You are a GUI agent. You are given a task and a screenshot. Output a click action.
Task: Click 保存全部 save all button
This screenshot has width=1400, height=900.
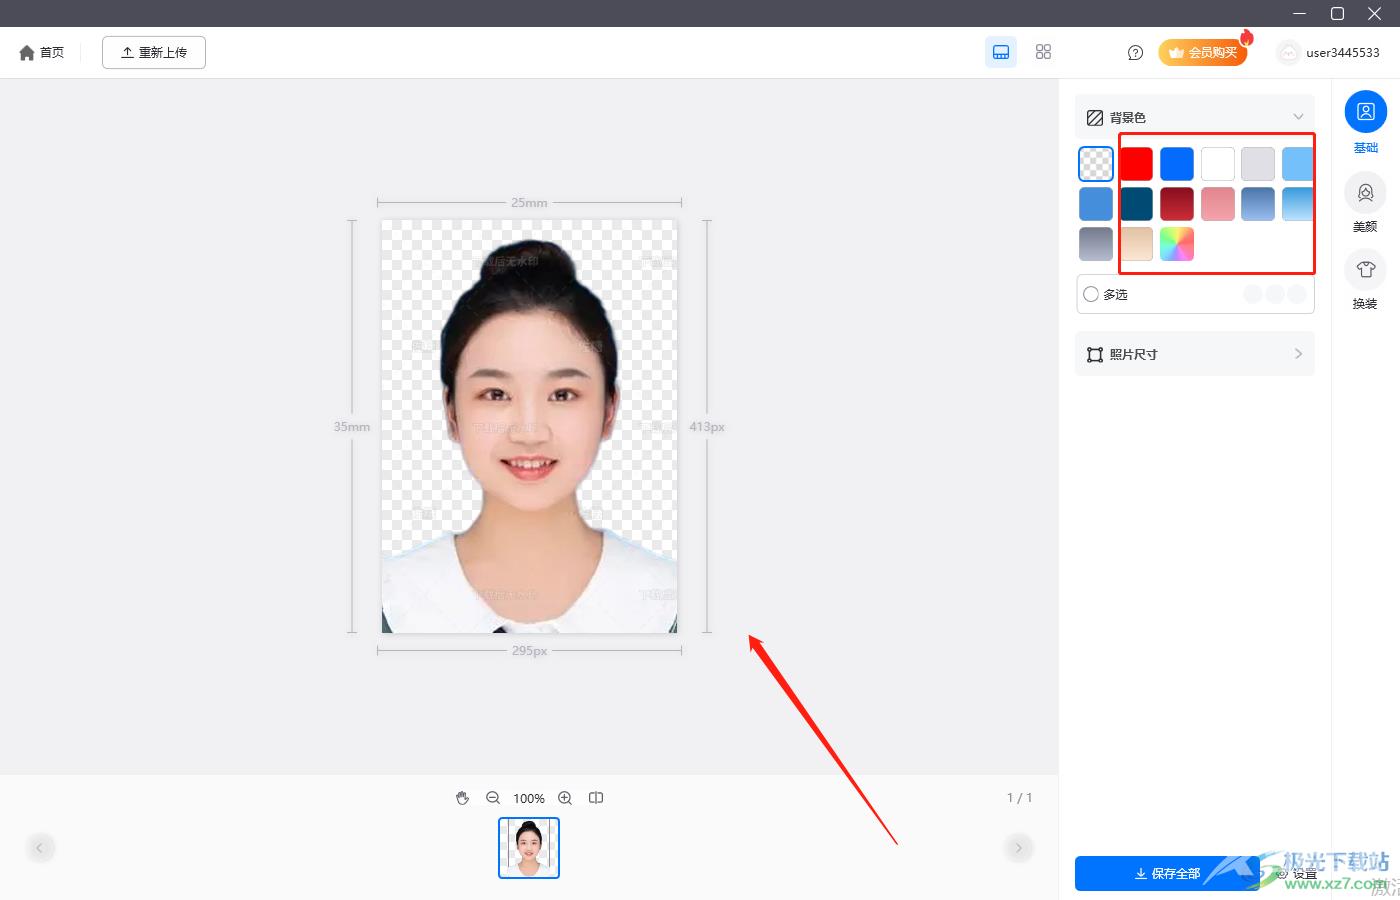coord(1167,873)
